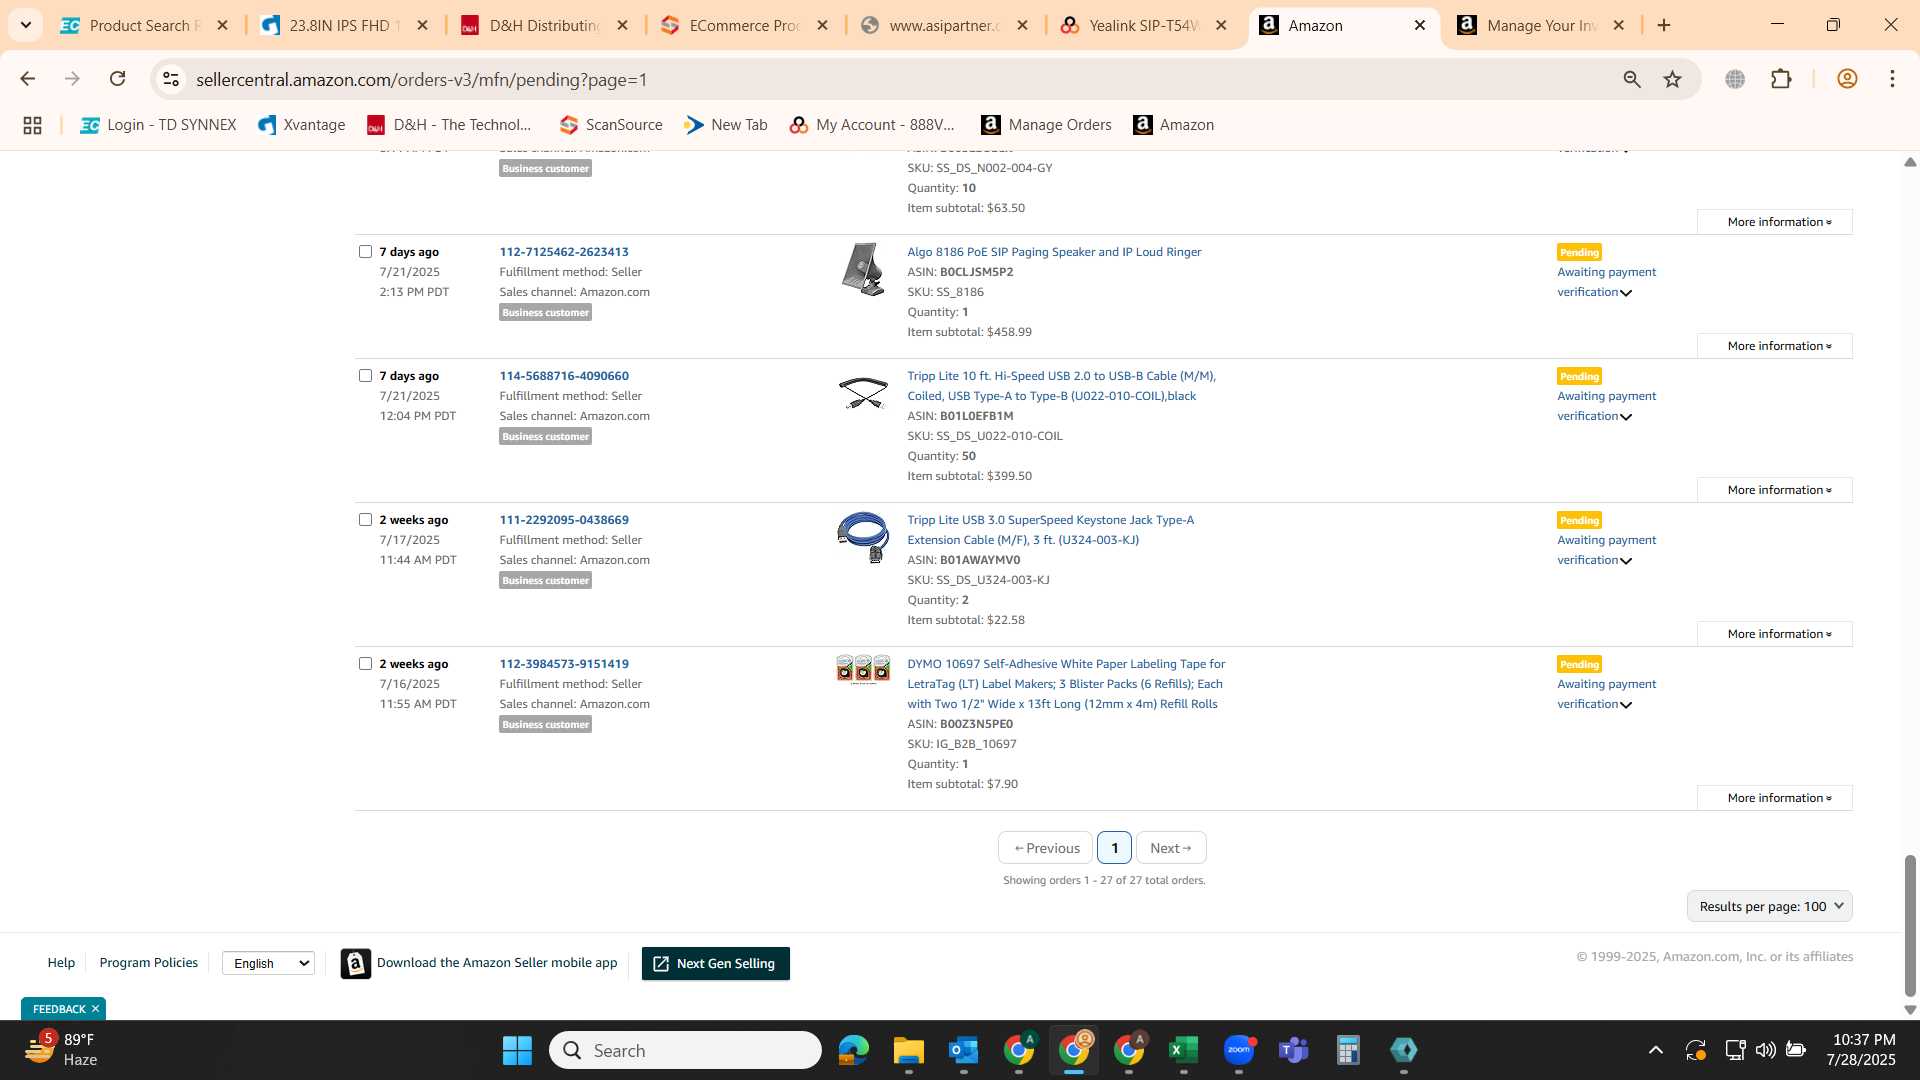Select checkbox for order 111-2292095-0438669

tap(365, 520)
